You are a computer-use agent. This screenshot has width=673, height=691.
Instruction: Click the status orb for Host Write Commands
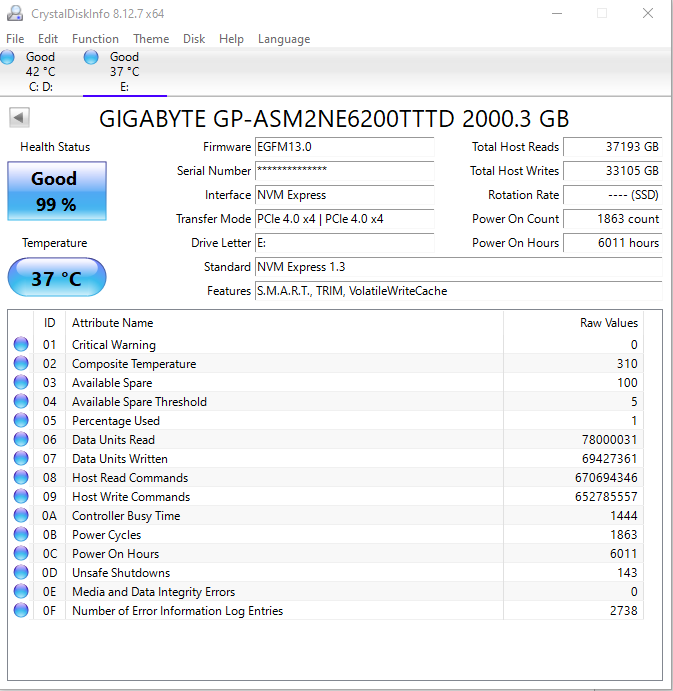tap(21, 496)
